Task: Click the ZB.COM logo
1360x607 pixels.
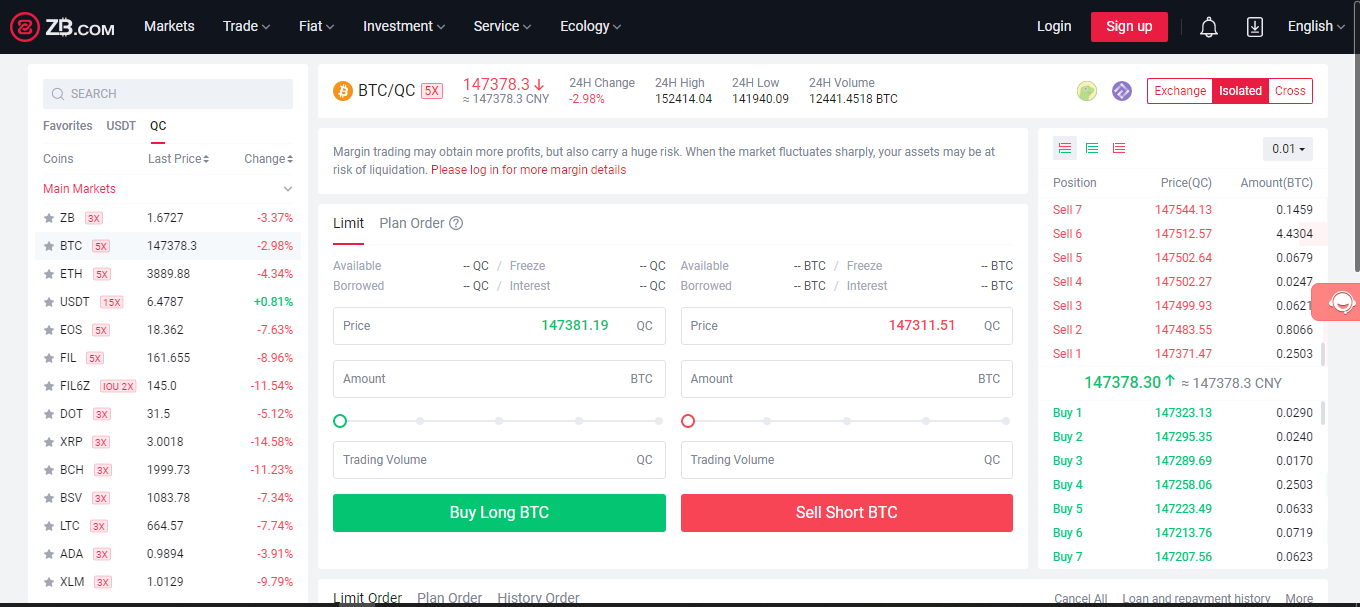Action: pos(63,27)
